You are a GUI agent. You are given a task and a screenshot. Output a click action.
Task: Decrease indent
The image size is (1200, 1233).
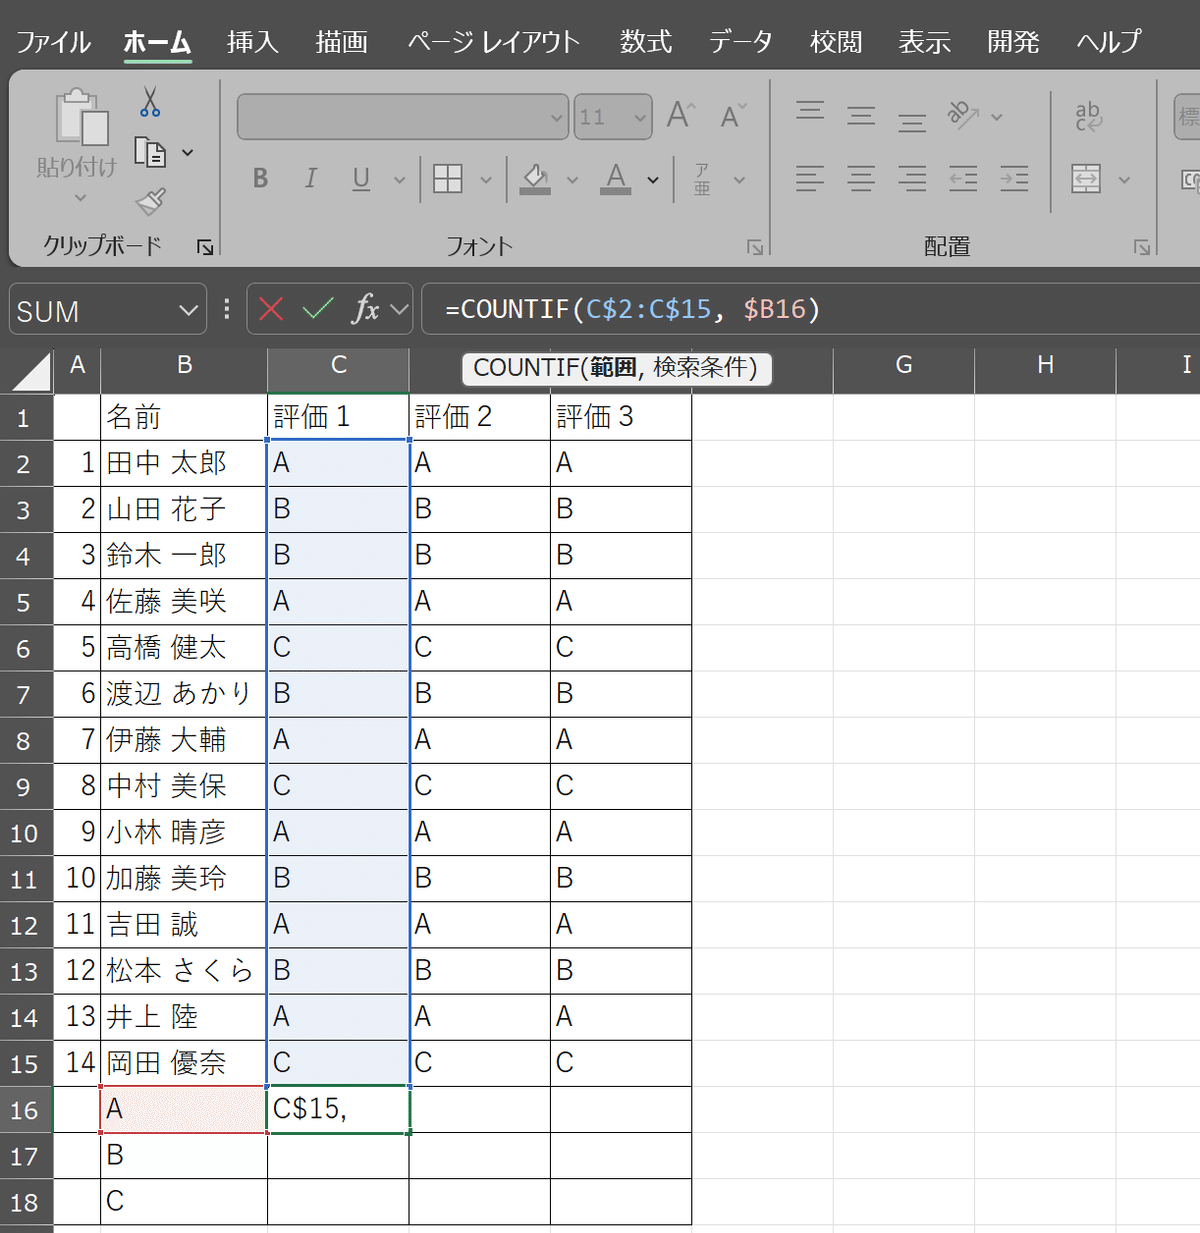[963, 179]
